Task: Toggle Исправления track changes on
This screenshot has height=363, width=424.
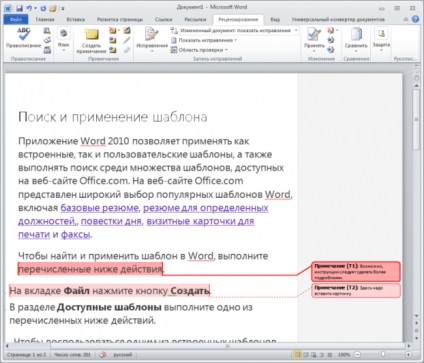Action: click(x=152, y=40)
